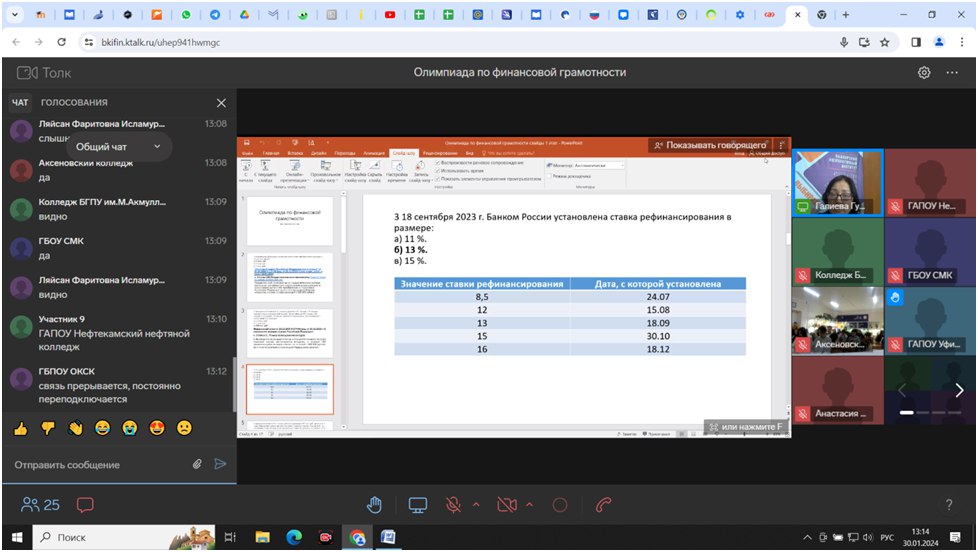Open meeting settings gear icon
Screen dimensions: 978x552
tap(924, 73)
